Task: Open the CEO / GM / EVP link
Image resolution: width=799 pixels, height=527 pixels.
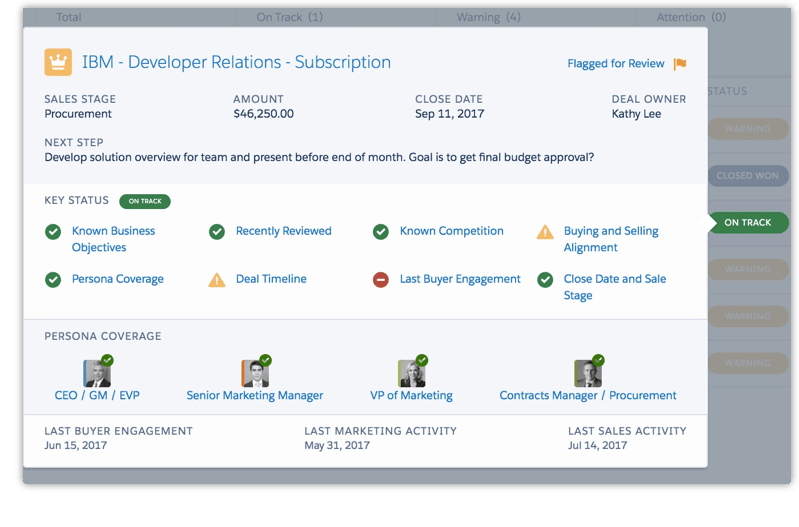Action: [97, 396]
